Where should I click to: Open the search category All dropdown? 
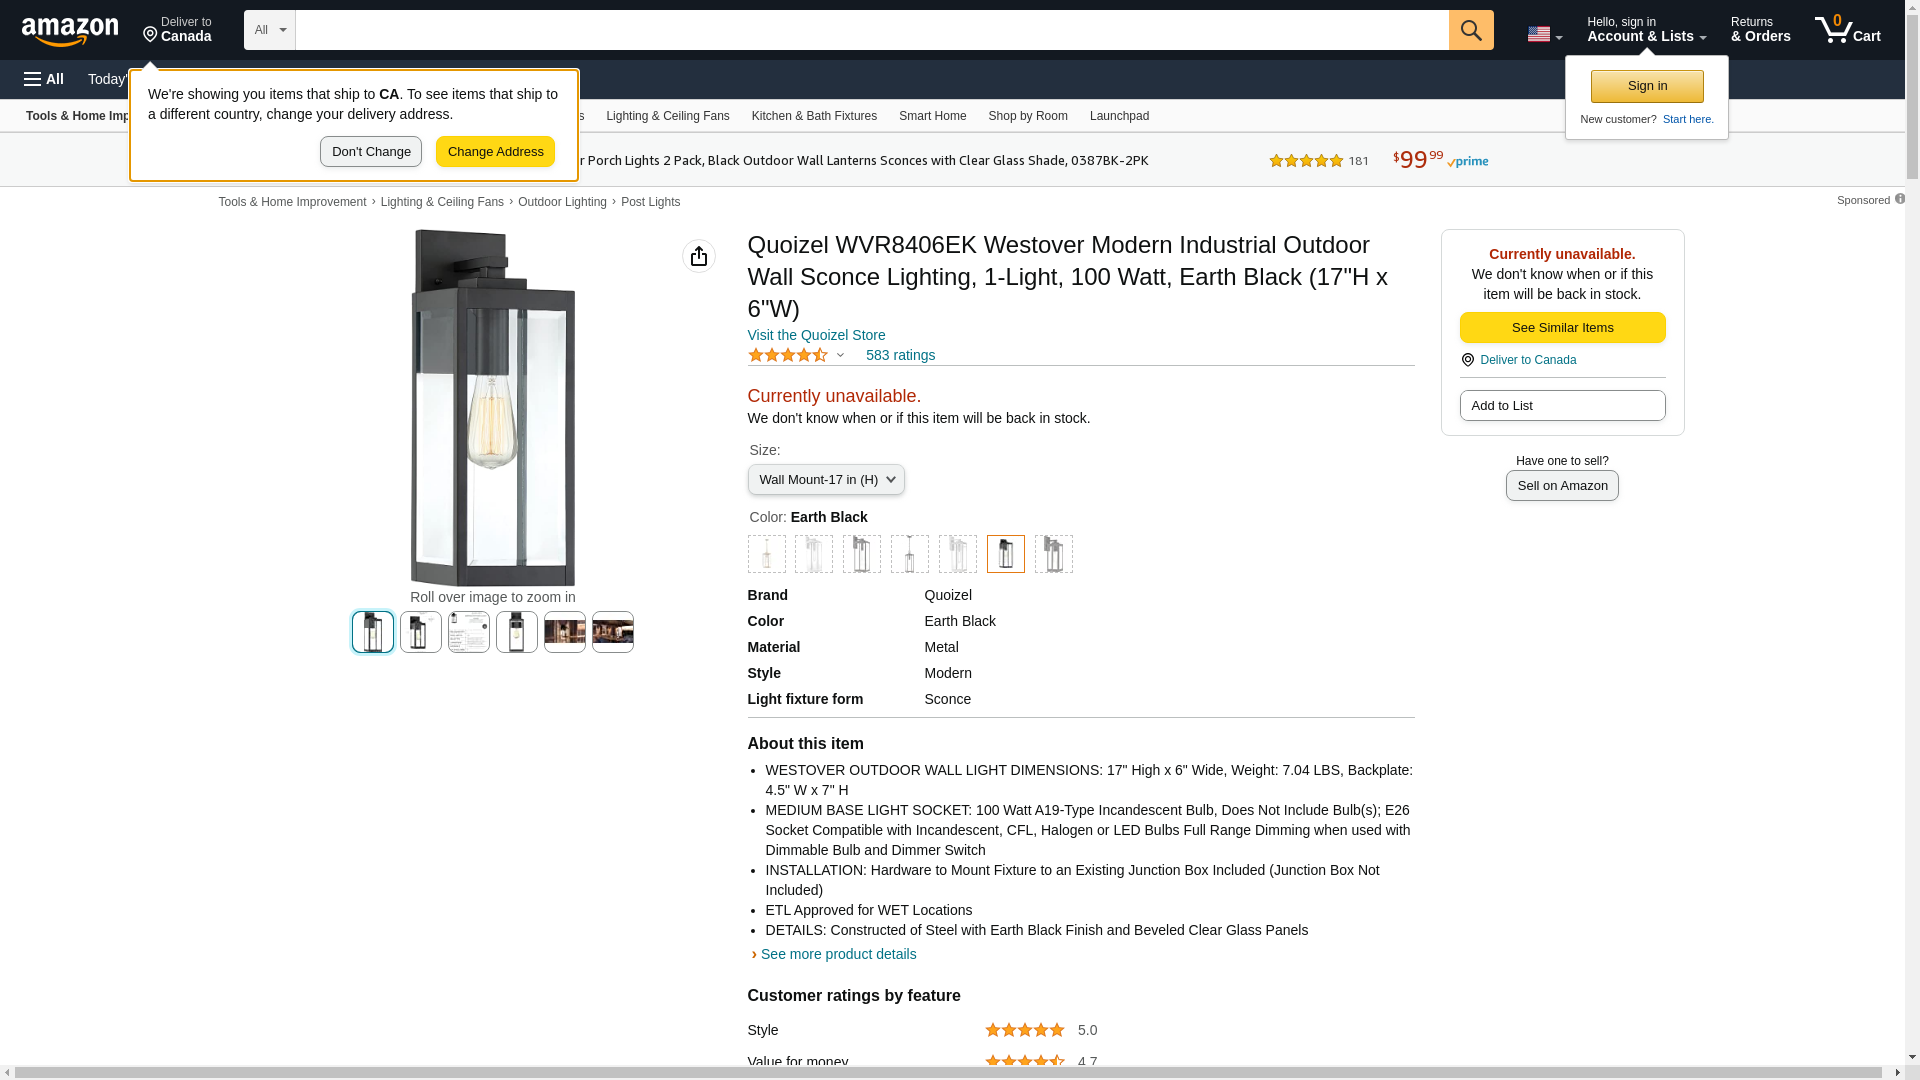[269, 30]
